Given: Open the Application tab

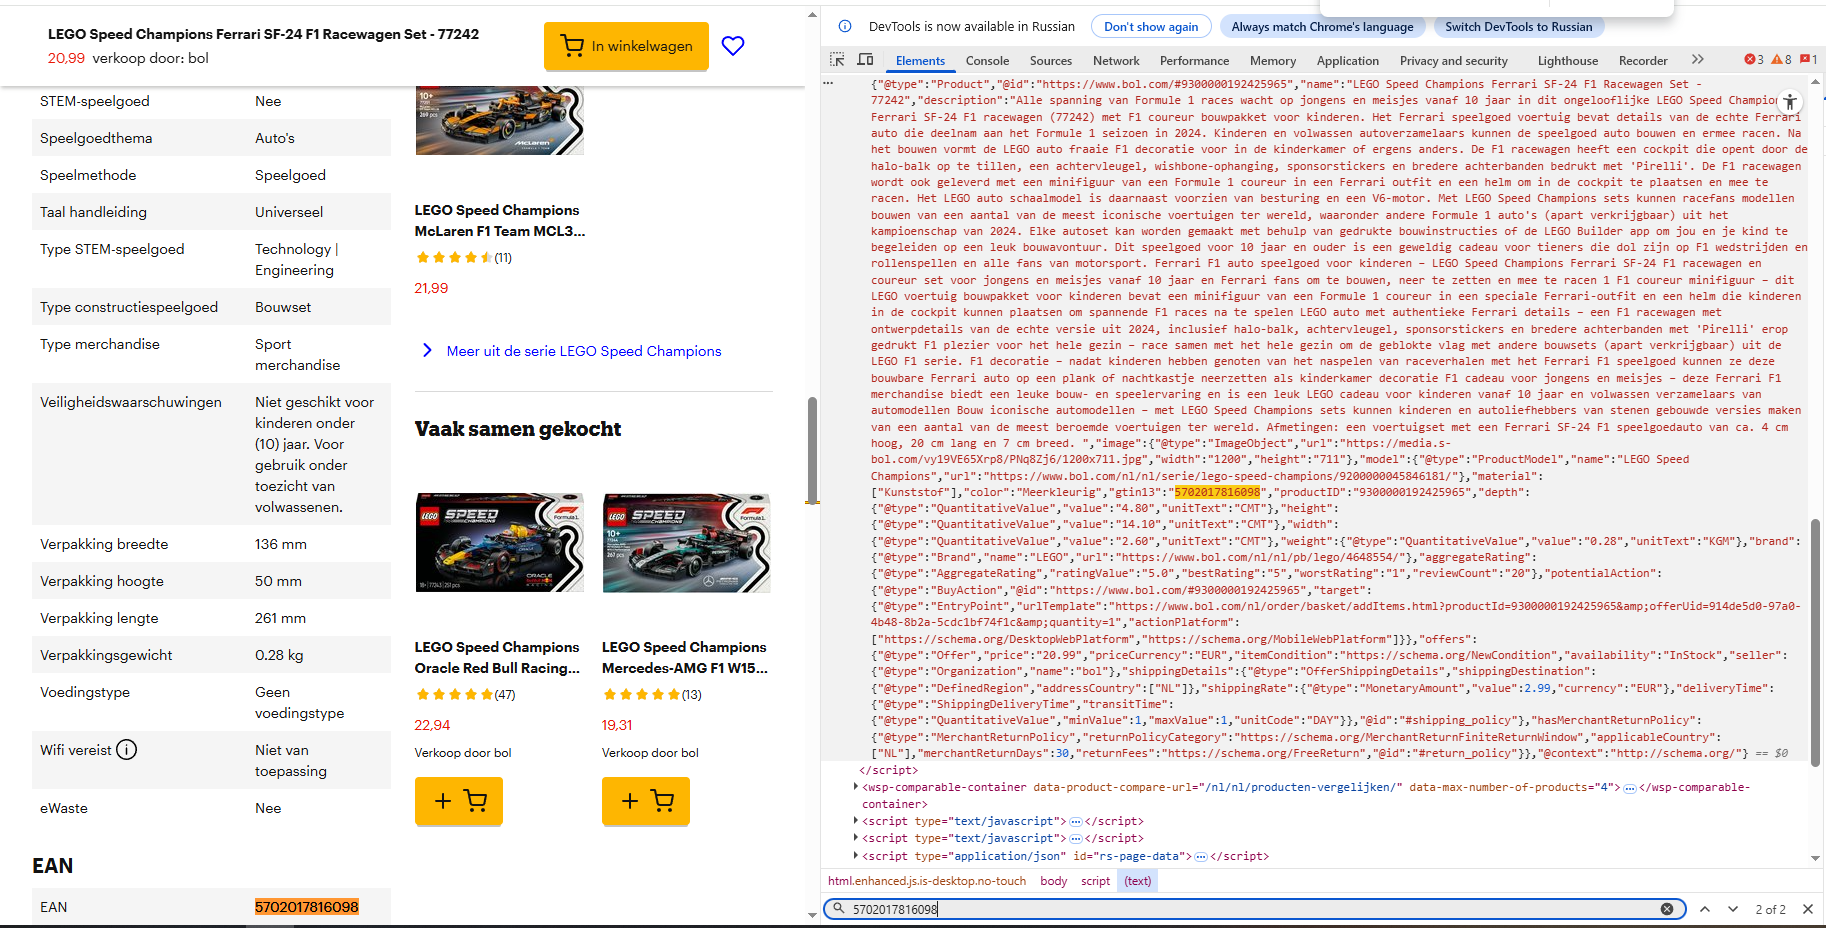Looking at the screenshot, I should tap(1347, 61).
